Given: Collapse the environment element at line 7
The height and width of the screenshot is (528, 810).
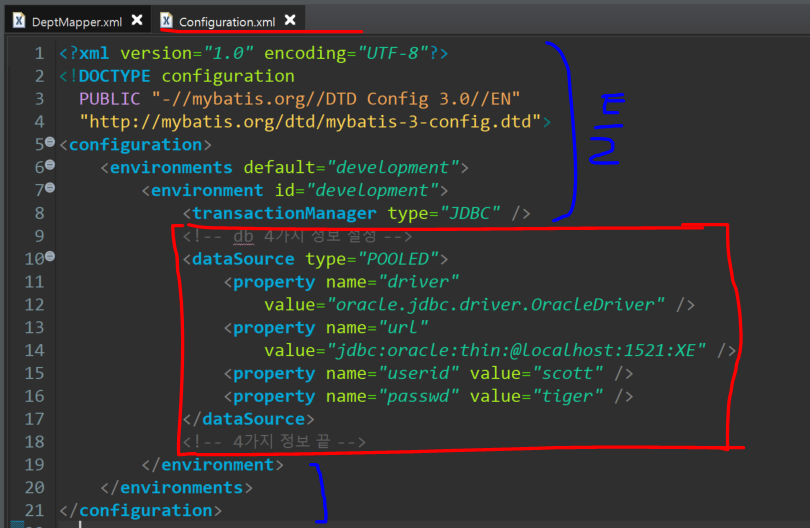Looking at the screenshot, I should tap(50, 188).
